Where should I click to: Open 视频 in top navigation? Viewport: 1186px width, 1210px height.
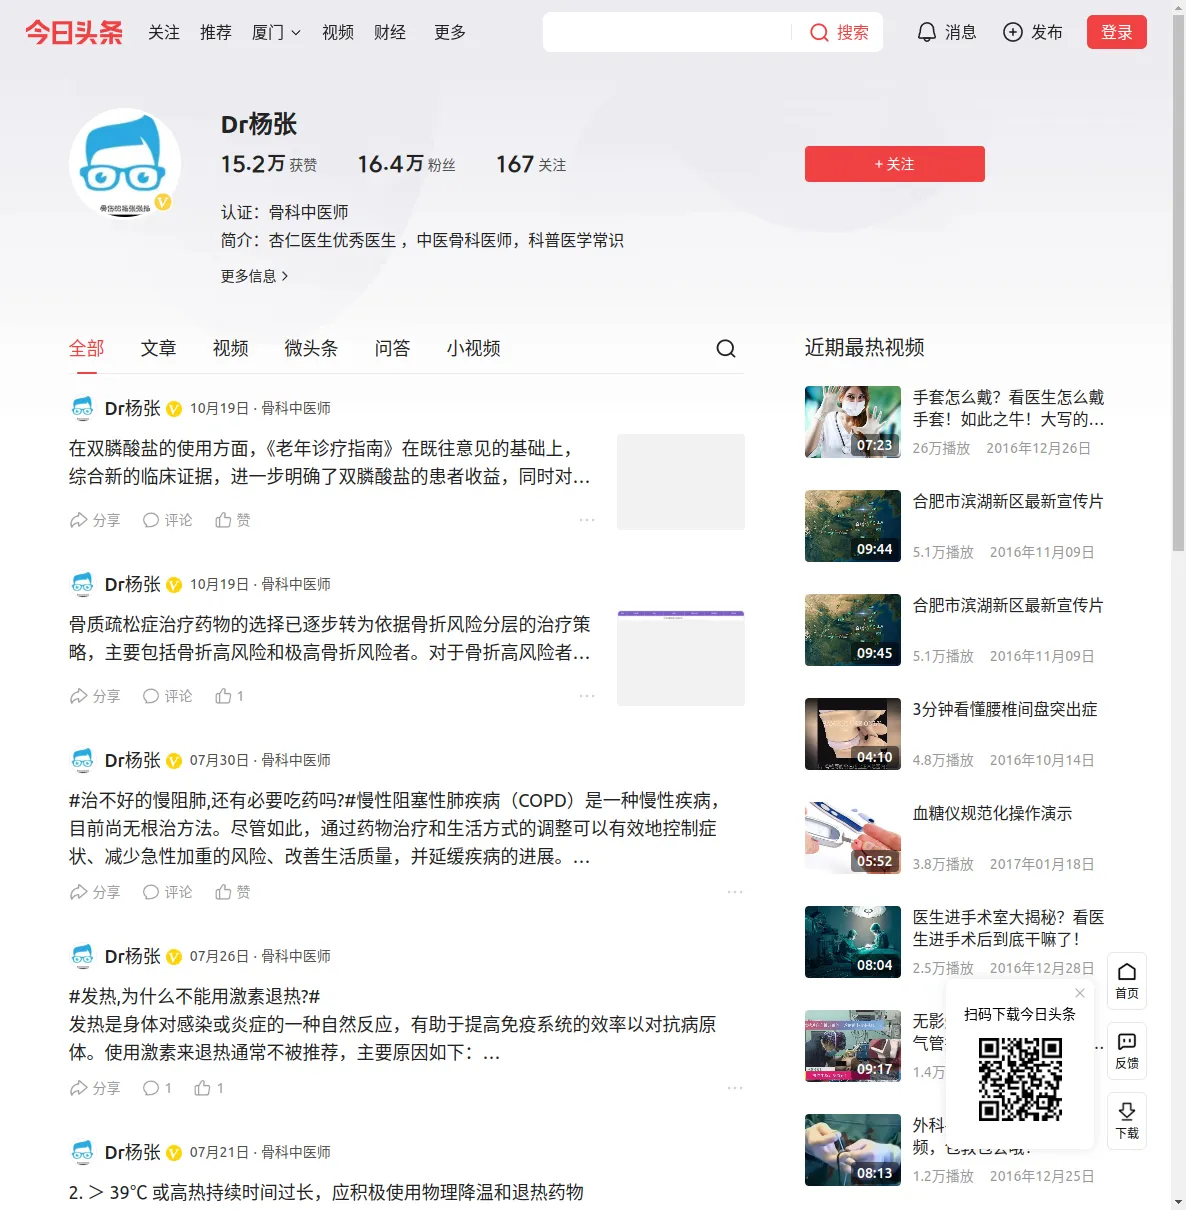click(x=338, y=32)
